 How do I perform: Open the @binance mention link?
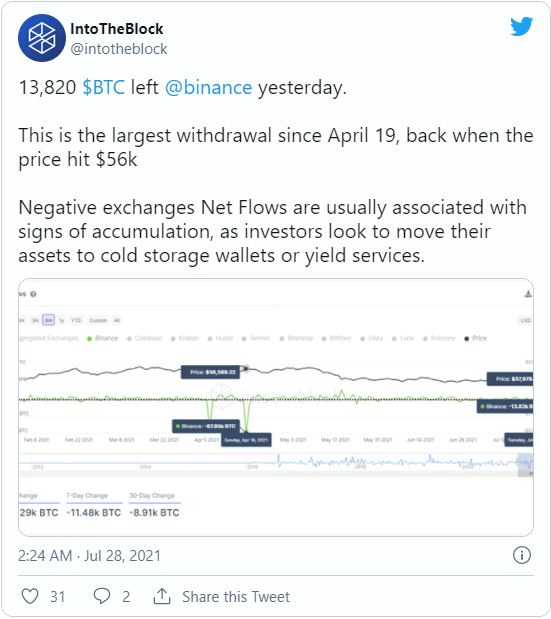tap(208, 87)
